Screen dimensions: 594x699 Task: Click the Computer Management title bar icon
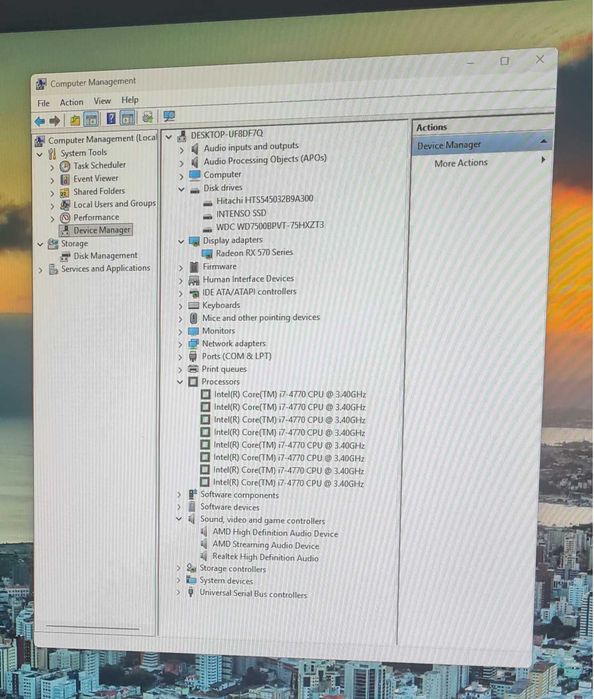pyautogui.click(x=41, y=84)
